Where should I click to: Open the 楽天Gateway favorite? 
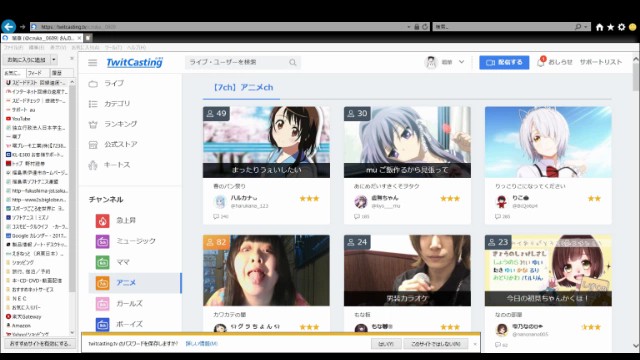coord(23,316)
